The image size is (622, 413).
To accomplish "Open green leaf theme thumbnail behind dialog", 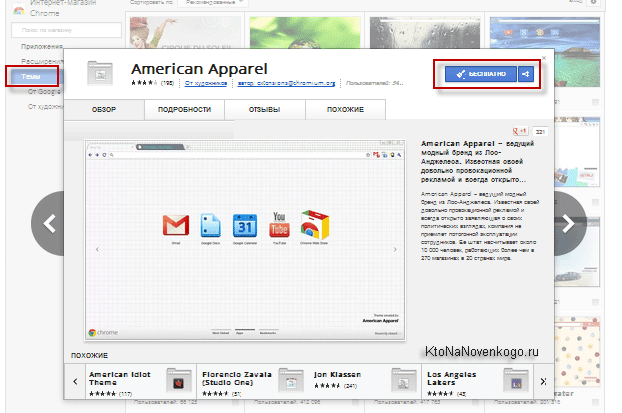I will pyautogui.click(x=305, y=33).
